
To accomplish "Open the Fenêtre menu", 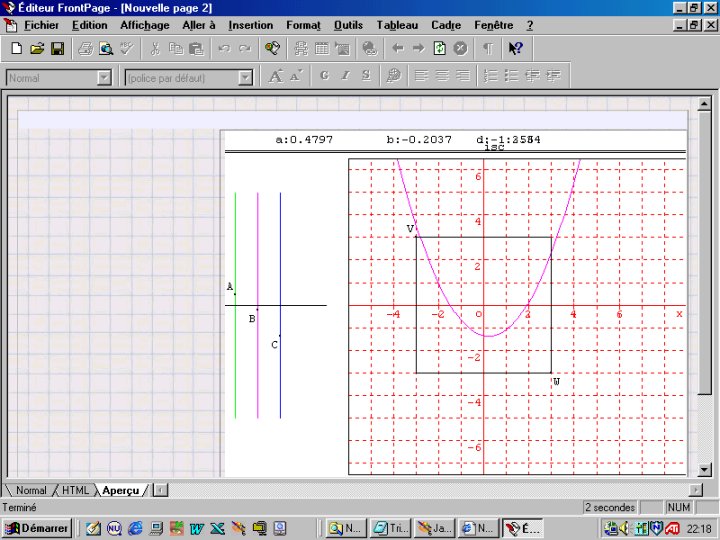I will [494, 25].
